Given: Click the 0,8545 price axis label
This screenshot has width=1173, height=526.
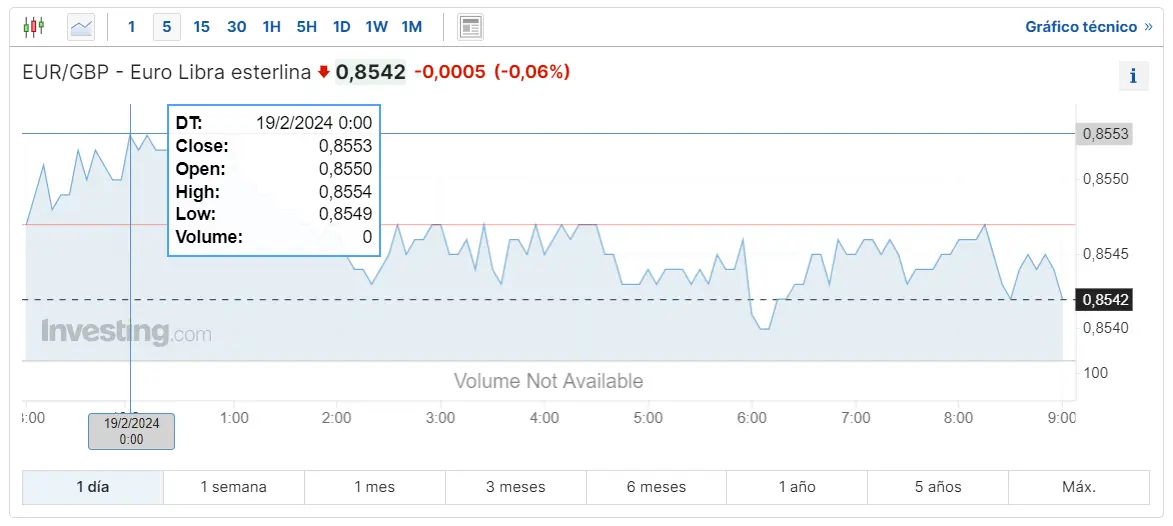Looking at the screenshot, I should (1104, 254).
